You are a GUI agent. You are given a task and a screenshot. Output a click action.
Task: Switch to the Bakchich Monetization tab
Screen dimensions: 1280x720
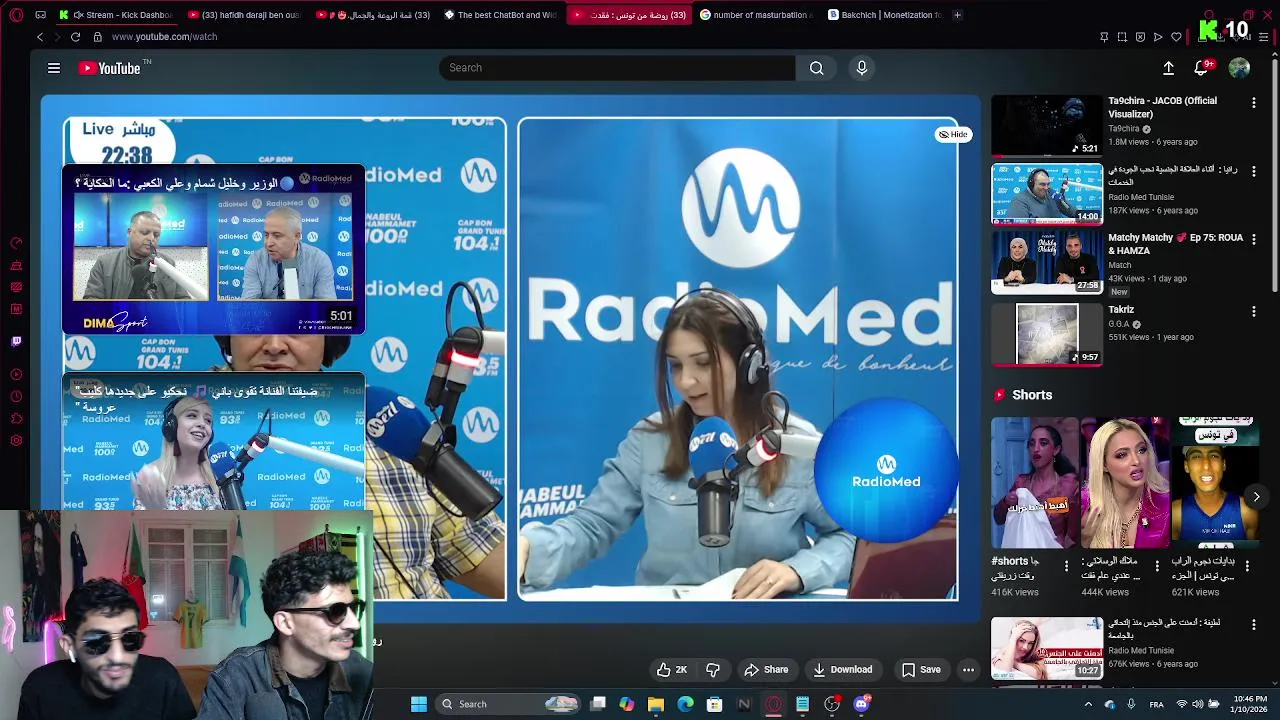[x=884, y=15]
